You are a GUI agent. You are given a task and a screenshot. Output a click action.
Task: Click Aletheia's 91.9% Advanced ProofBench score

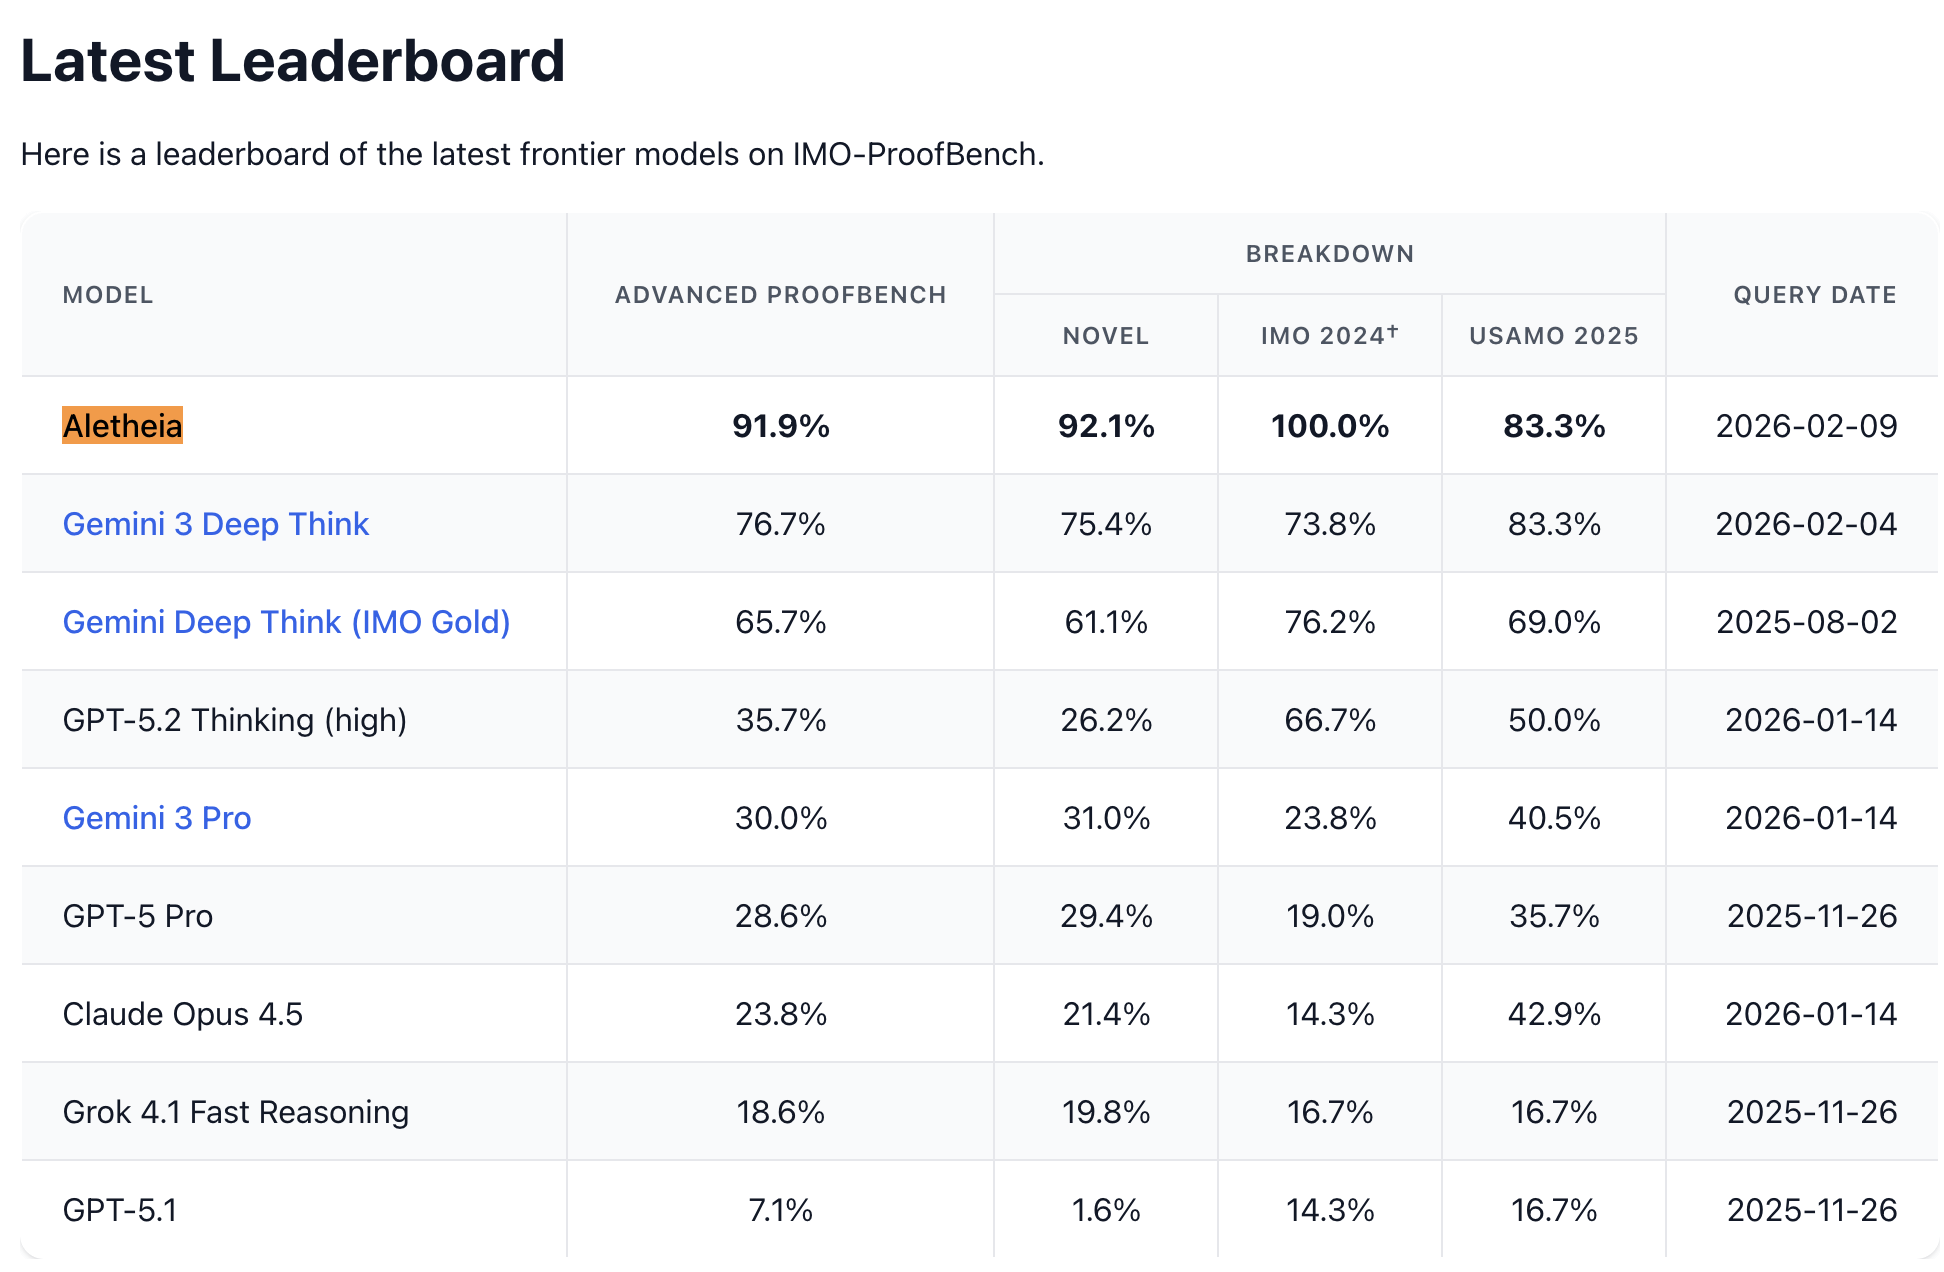click(x=780, y=426)
